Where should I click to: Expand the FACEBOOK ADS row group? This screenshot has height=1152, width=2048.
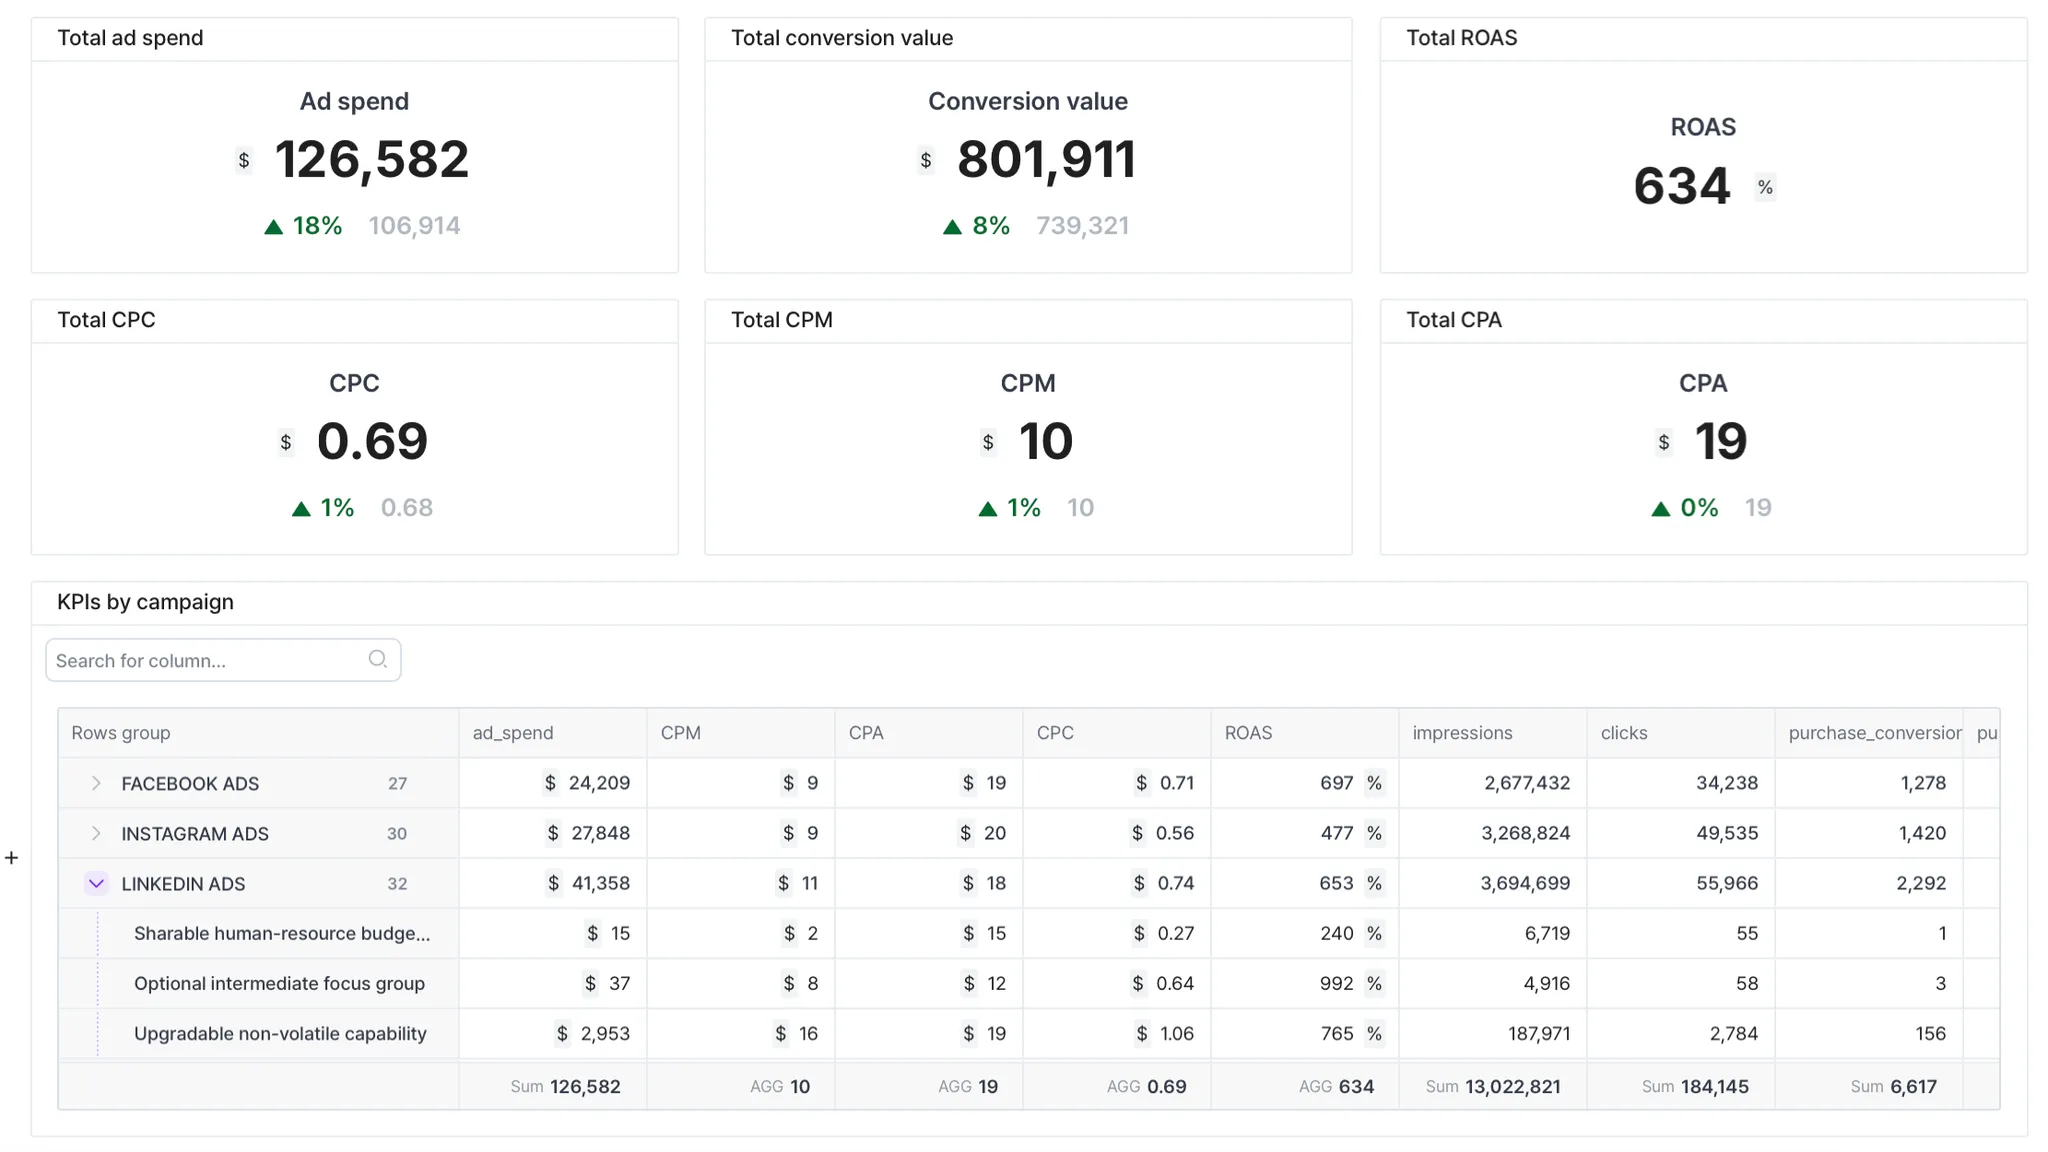[x=96, y=783]
